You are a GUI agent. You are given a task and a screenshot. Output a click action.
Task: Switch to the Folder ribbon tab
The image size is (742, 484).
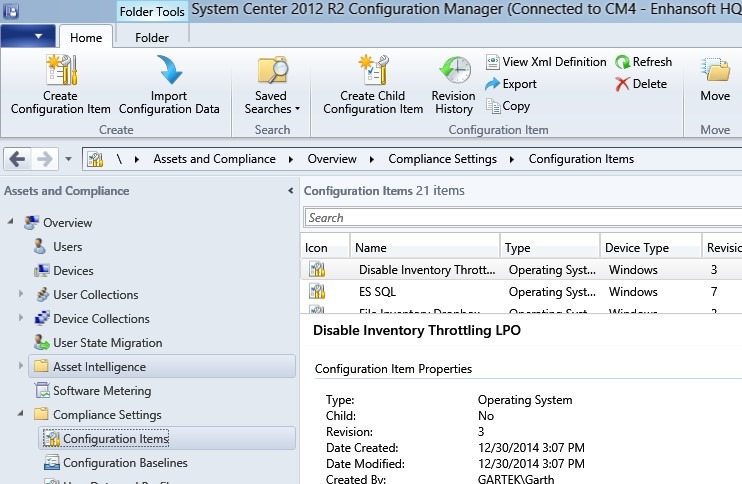[x=151, y=37]
